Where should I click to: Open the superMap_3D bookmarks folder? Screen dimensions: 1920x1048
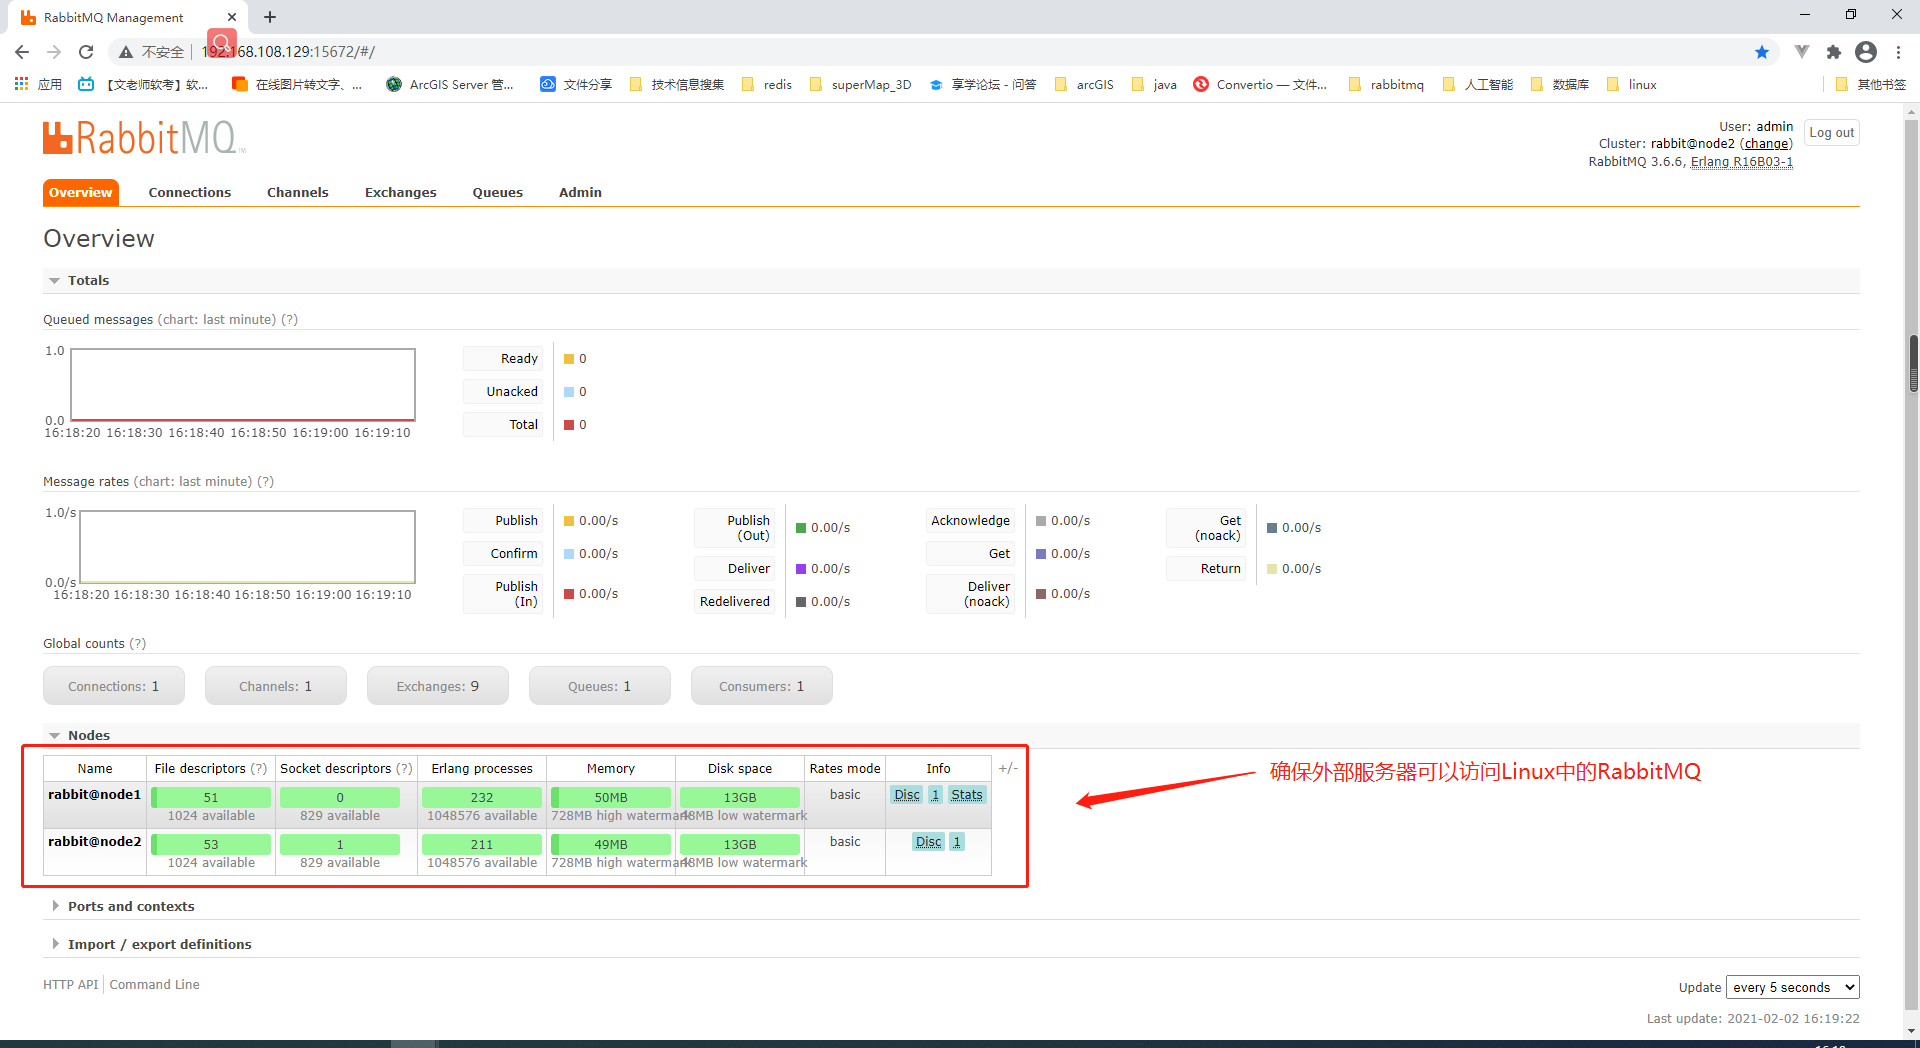860,84
